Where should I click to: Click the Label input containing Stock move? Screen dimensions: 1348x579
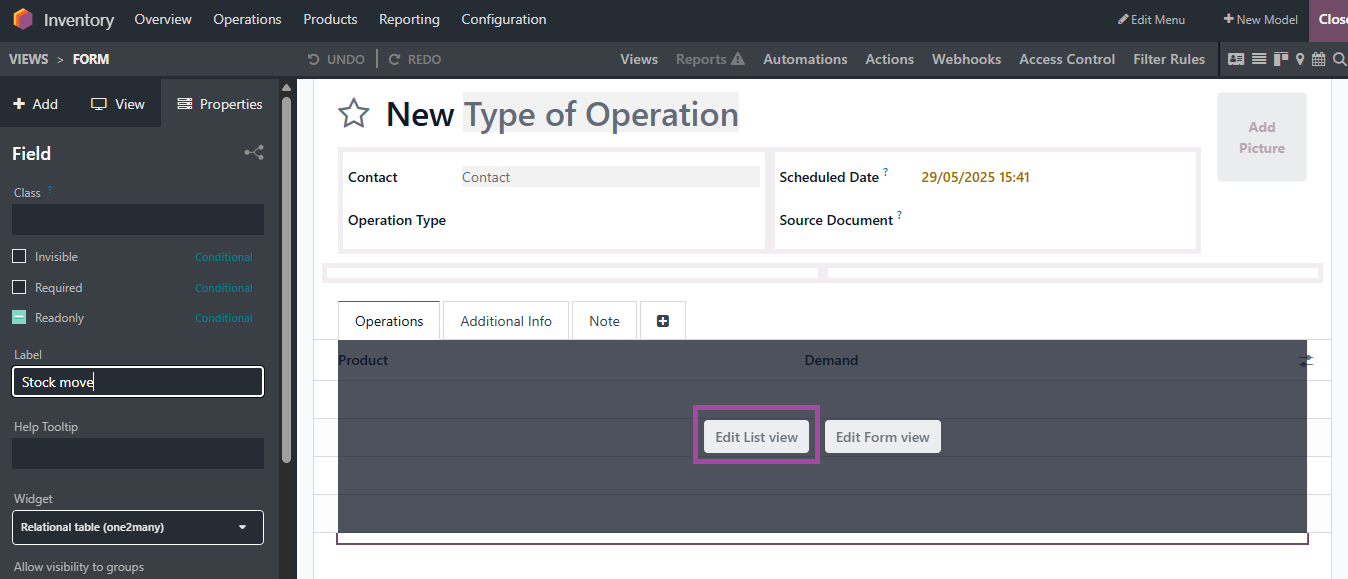(138, 382)
